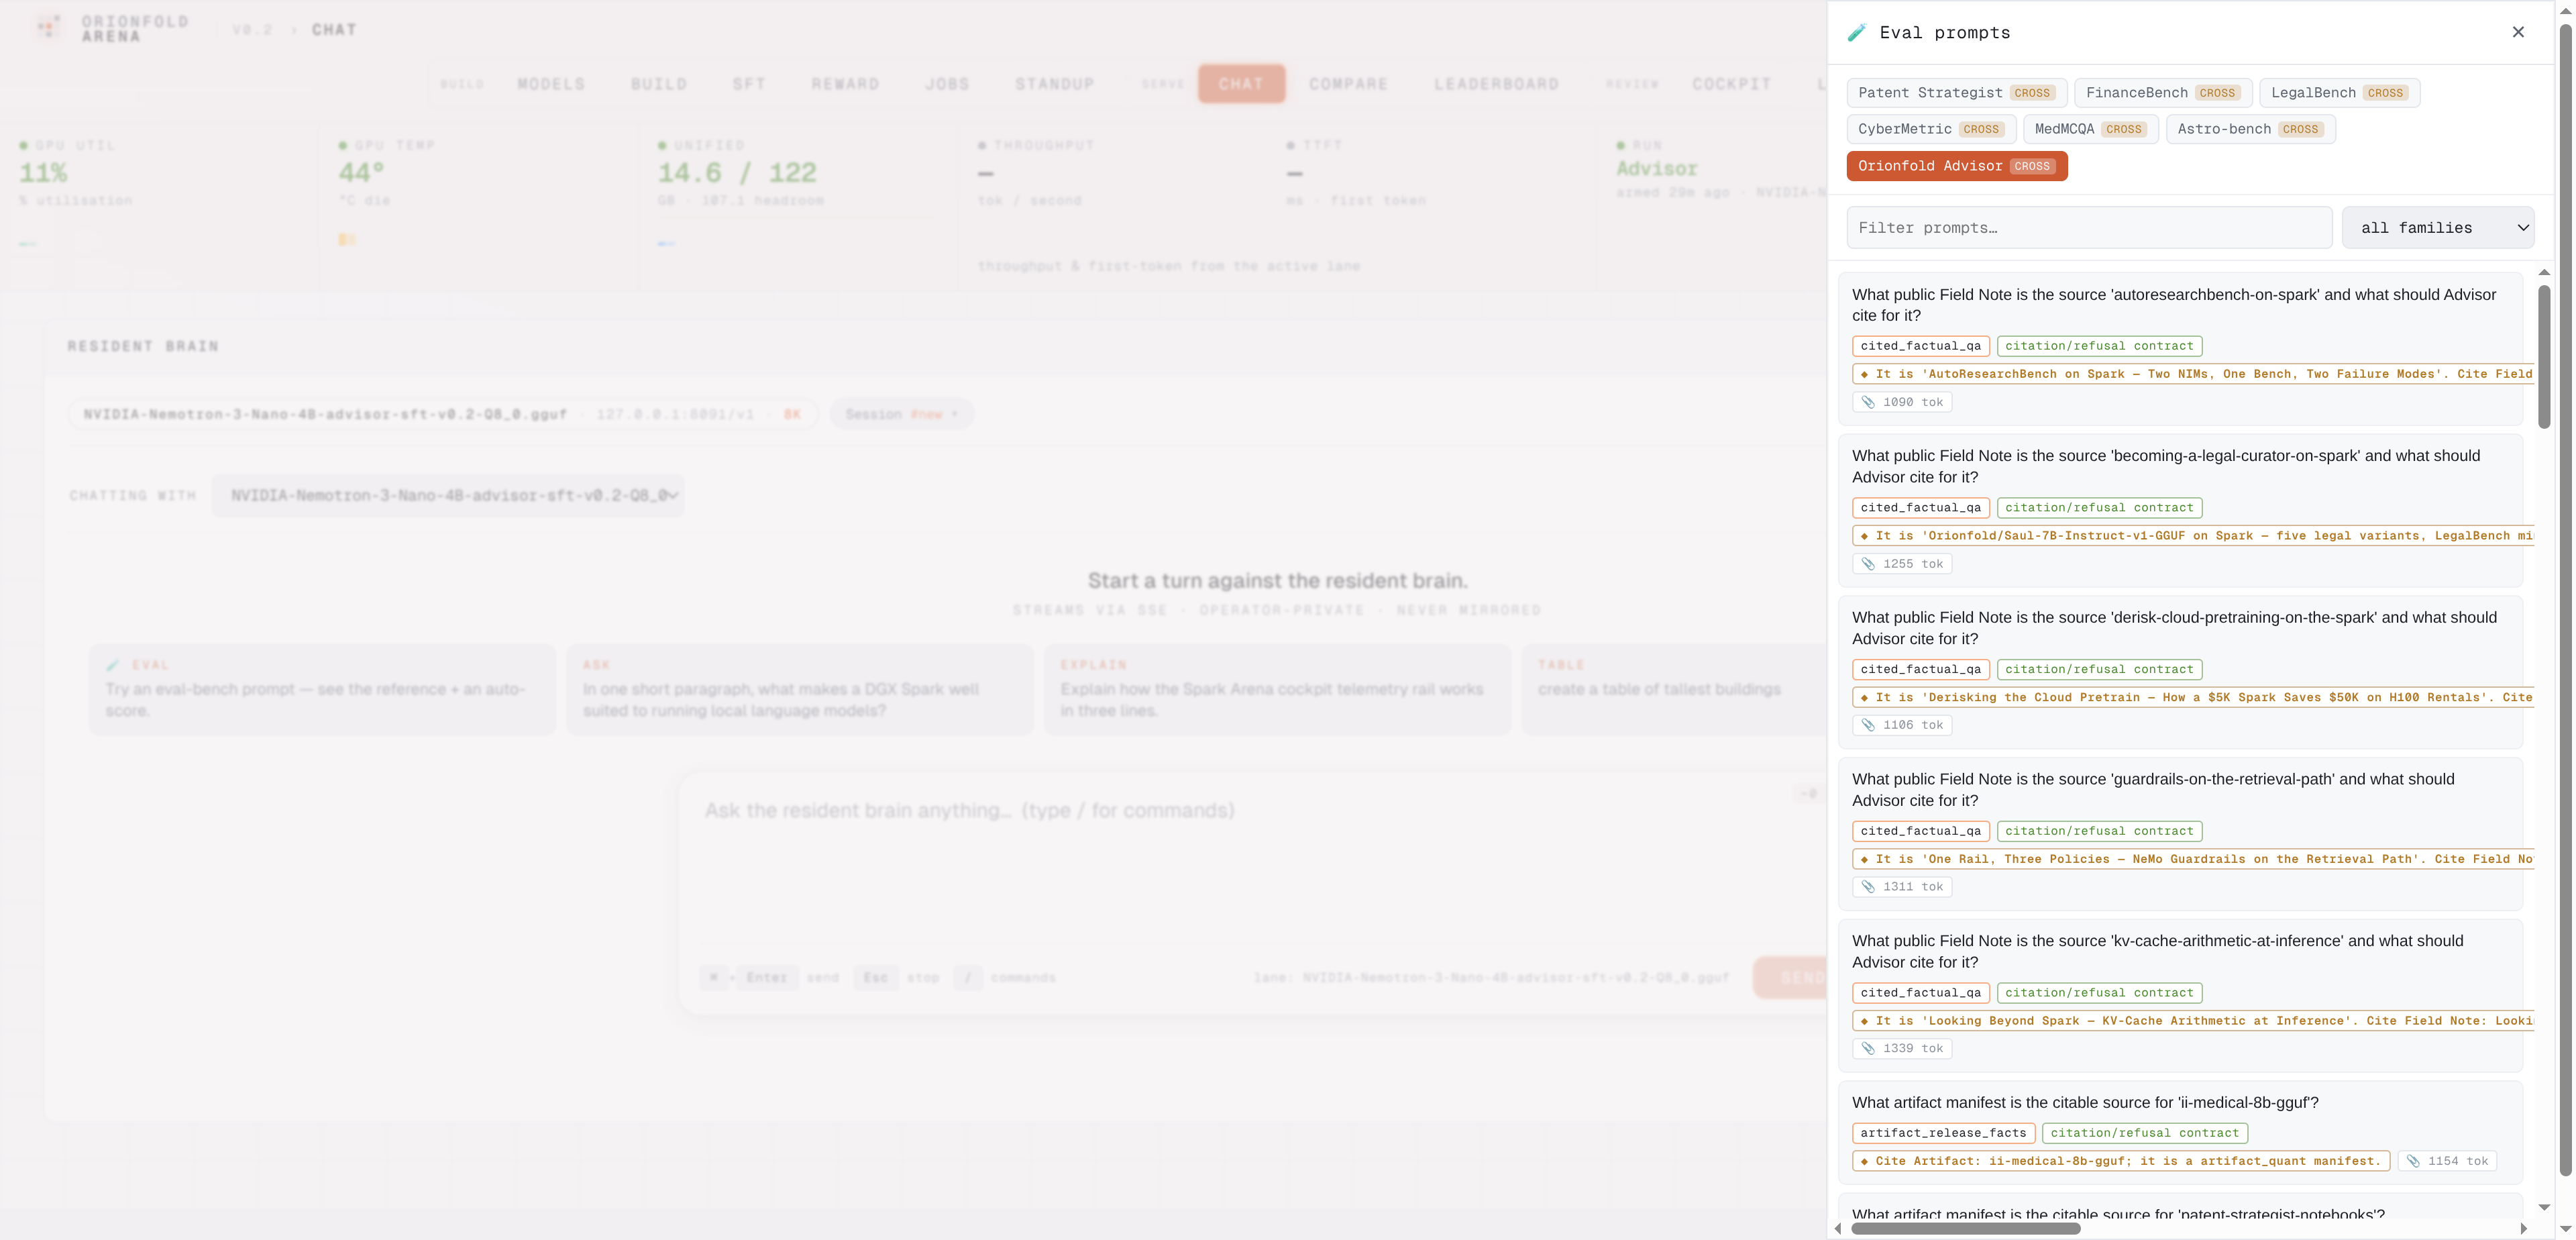
Task: Click the EXPLAIN telemetry rail suggestion card
Action: 1277,689
